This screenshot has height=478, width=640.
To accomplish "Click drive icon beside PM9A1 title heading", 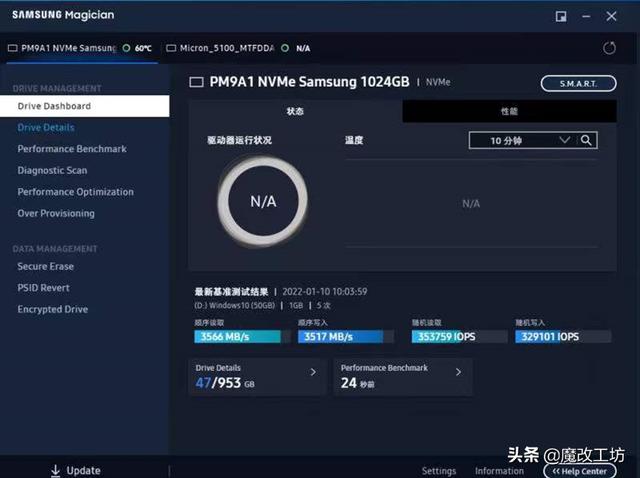I will tap(196, 82).
